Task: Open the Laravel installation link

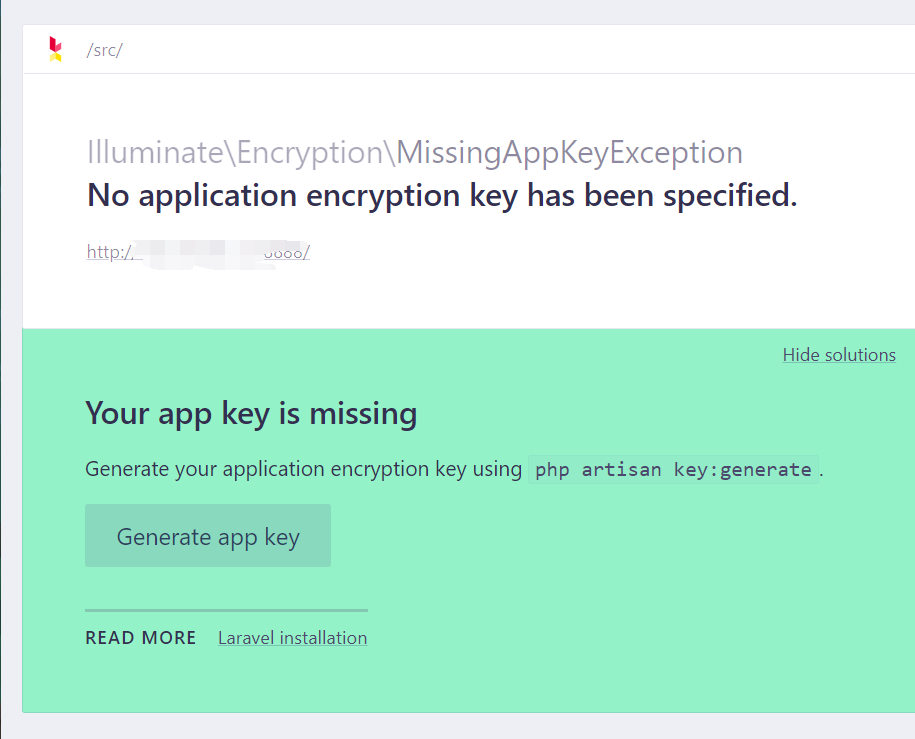Action: click(292, 637)
